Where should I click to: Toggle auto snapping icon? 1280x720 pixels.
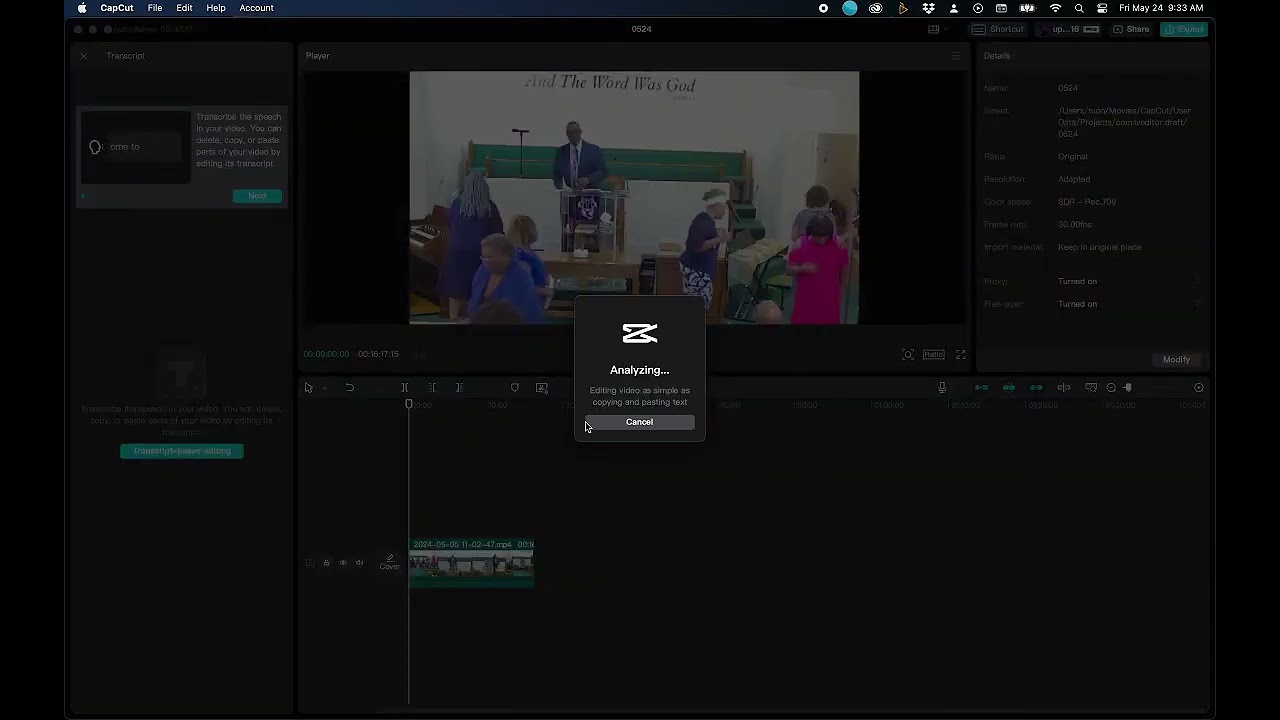pyautogui.click(x=1009, y=388)
